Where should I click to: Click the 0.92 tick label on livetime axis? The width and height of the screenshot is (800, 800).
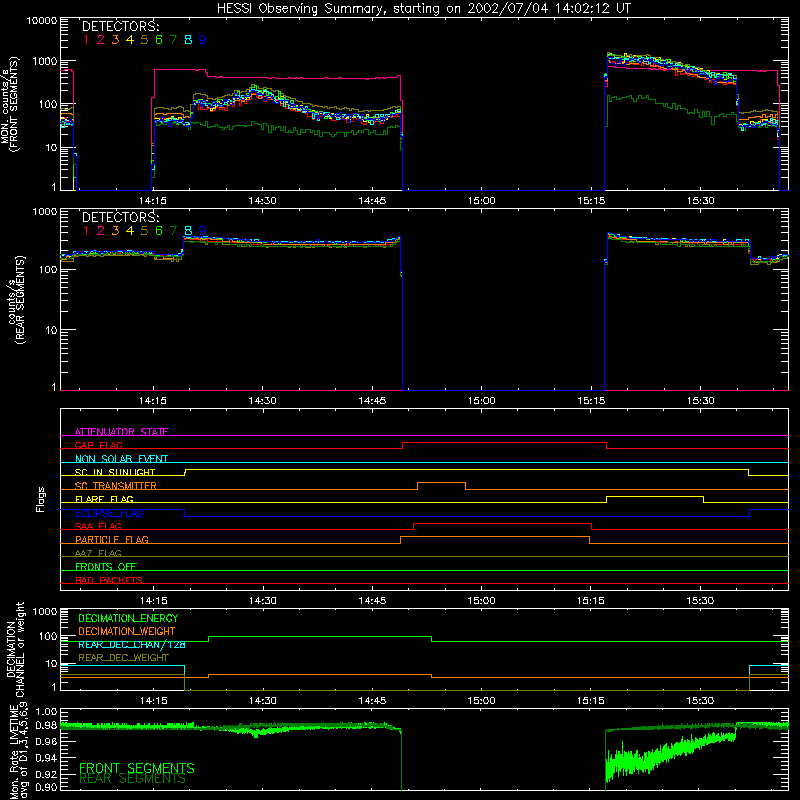46,774
